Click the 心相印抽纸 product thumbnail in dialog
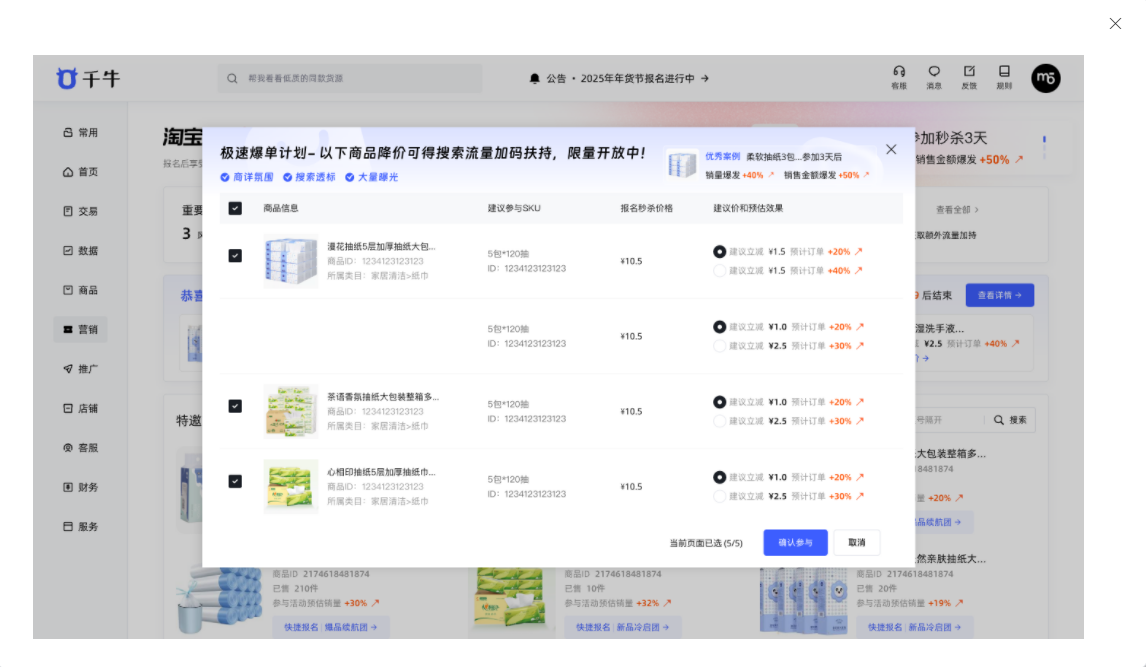 coord(291,487)
